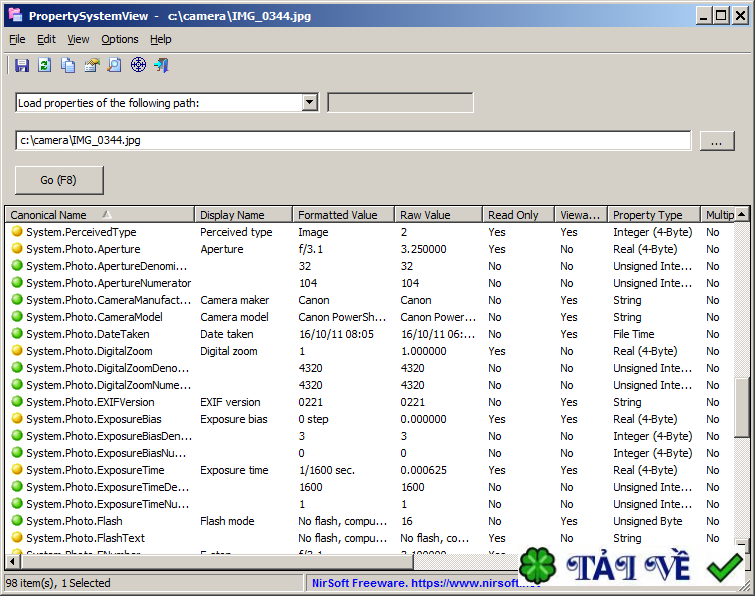The height and width of the screenshot is (596, 755).
Task: Click the vertical scrollbar up arrow
Action: (741, 215)
